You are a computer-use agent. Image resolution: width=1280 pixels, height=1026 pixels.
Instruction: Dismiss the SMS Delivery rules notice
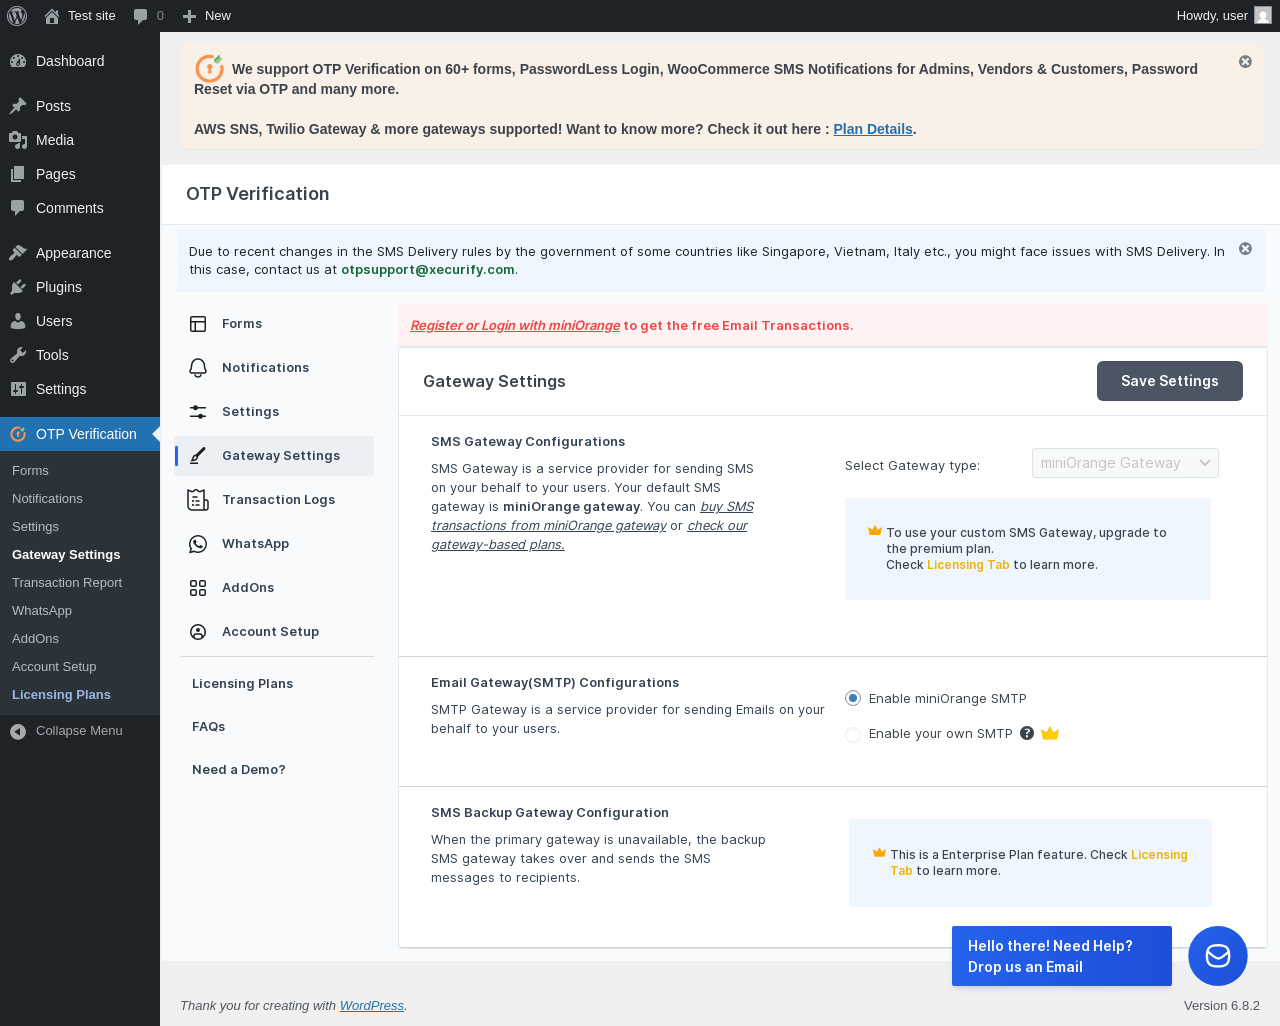tap(1245, 249)
